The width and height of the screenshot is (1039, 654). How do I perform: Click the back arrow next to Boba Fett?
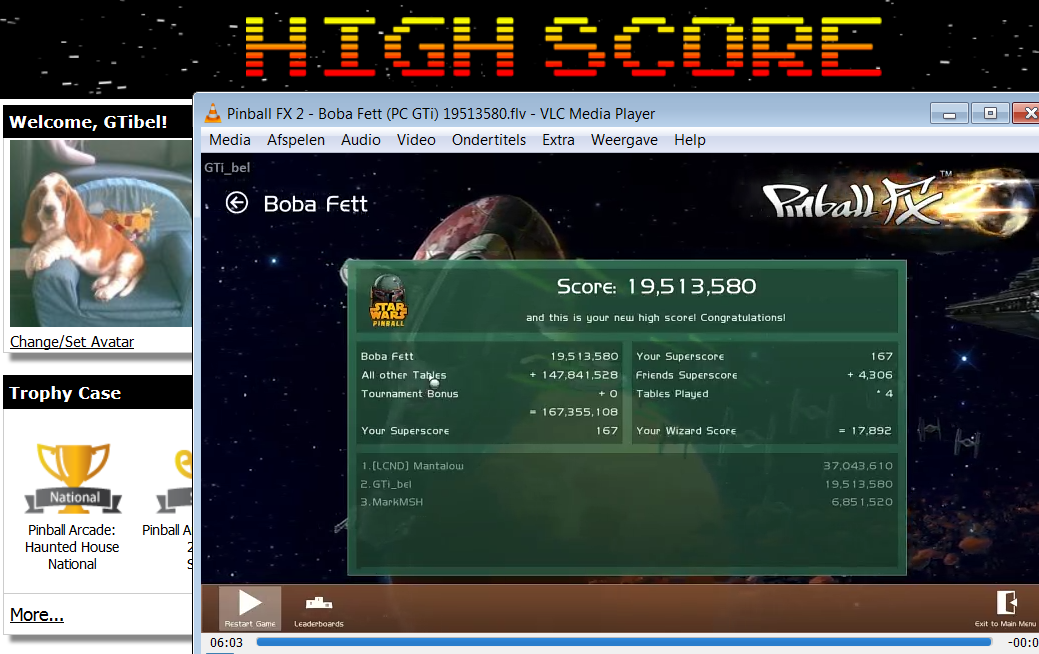point(237,203)
